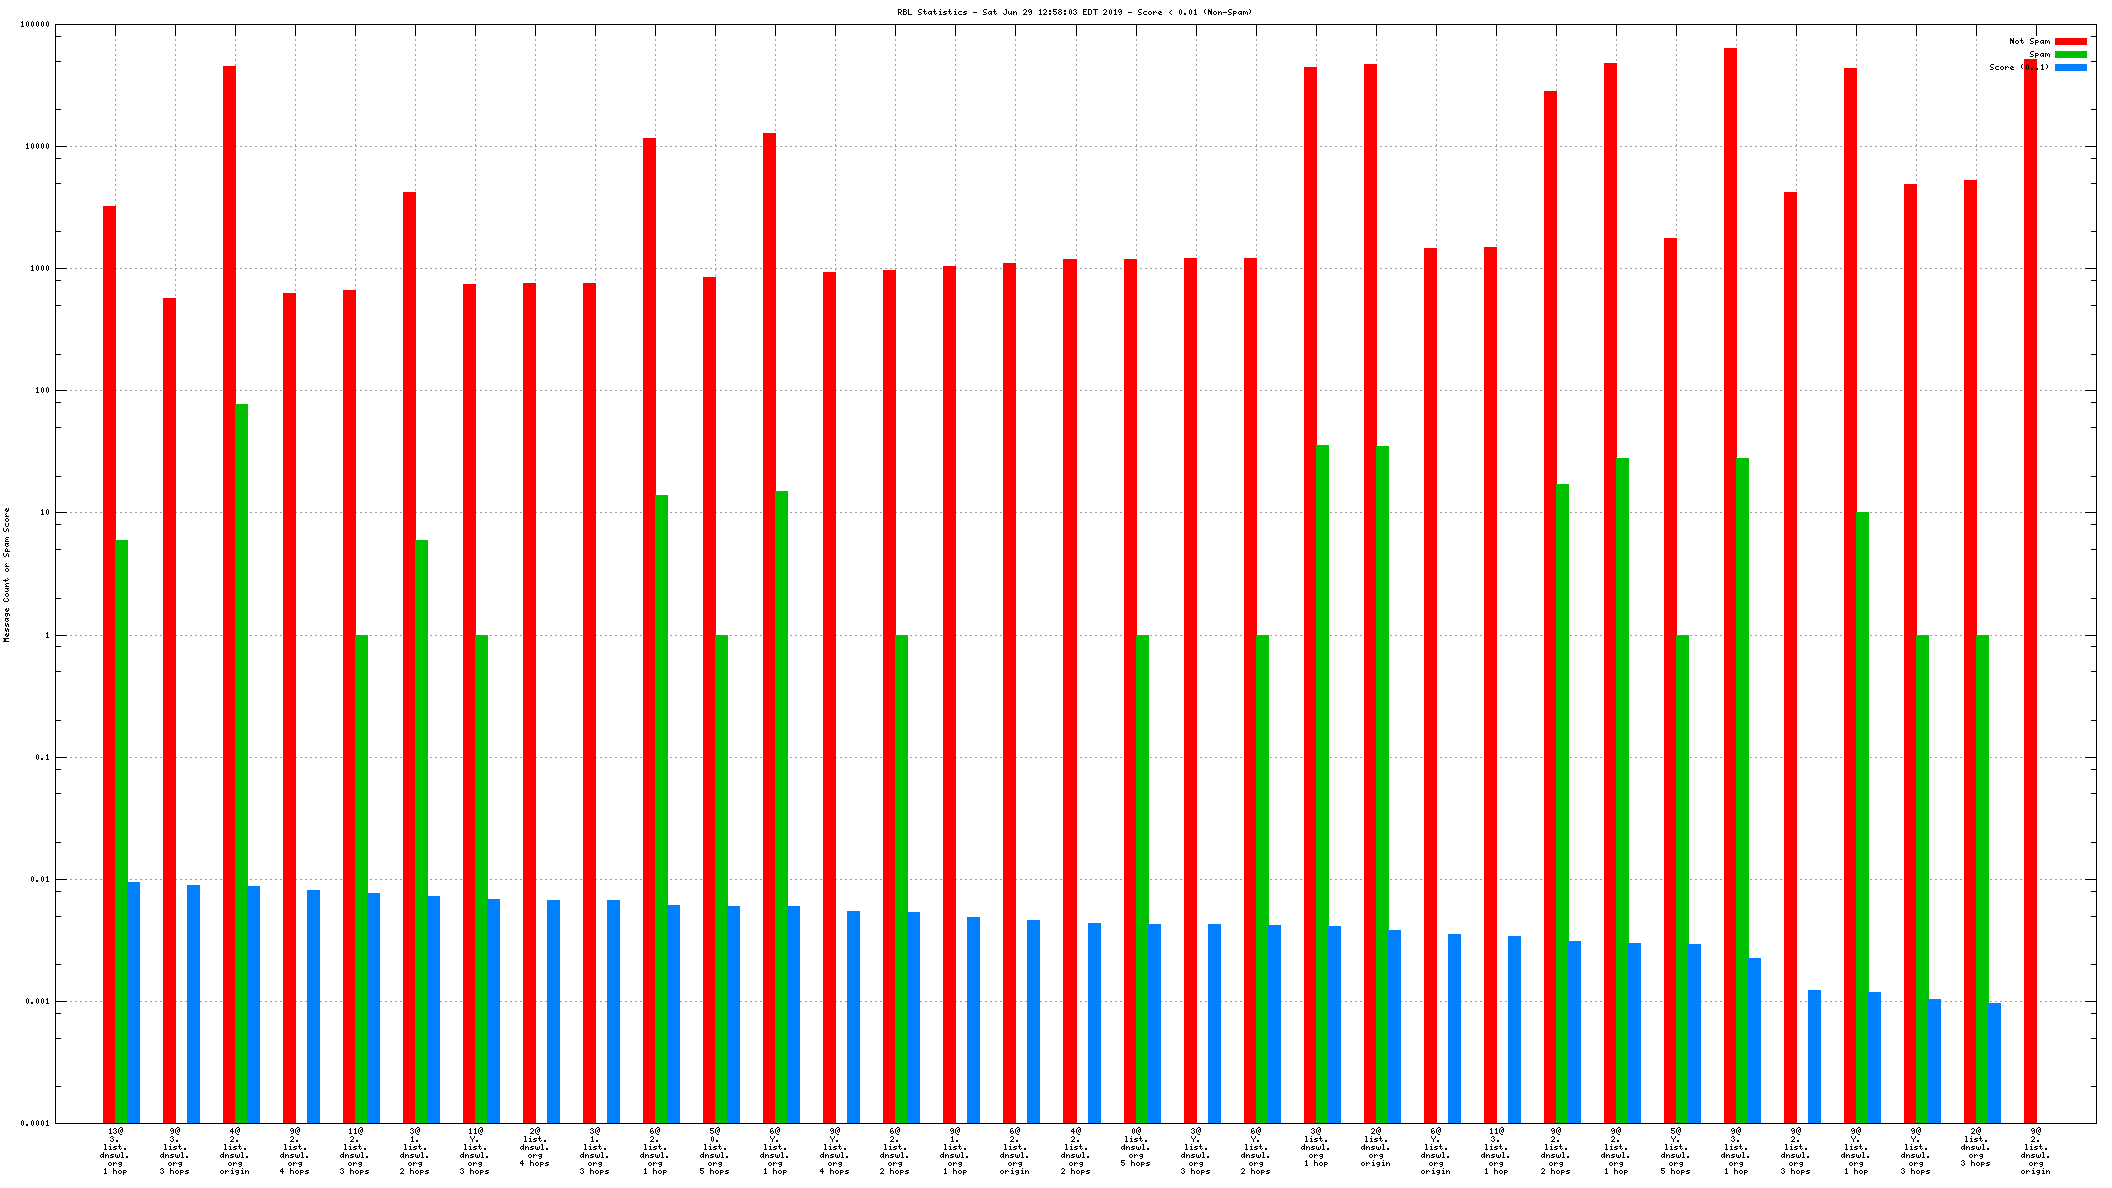
Task: Click the vertical Message Count axis label
Action: coord(6,574)
